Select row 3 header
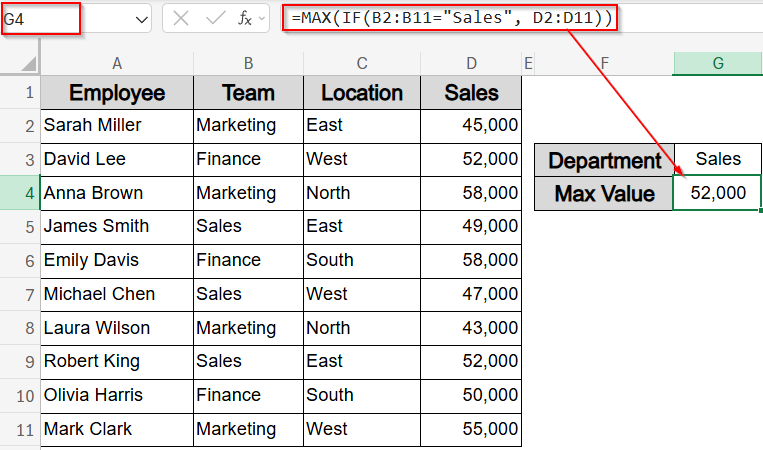The height and width of the screenshot is (450, 763). point(20,160)
